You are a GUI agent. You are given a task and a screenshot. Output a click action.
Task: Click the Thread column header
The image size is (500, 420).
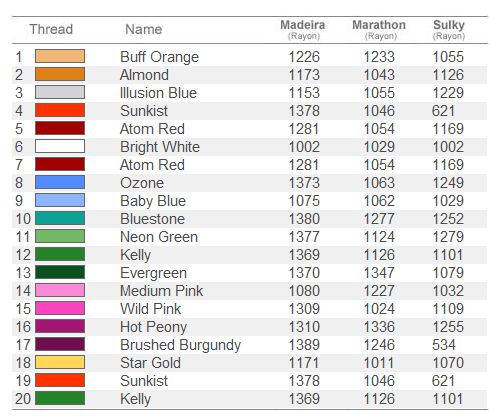coord(51,29)
